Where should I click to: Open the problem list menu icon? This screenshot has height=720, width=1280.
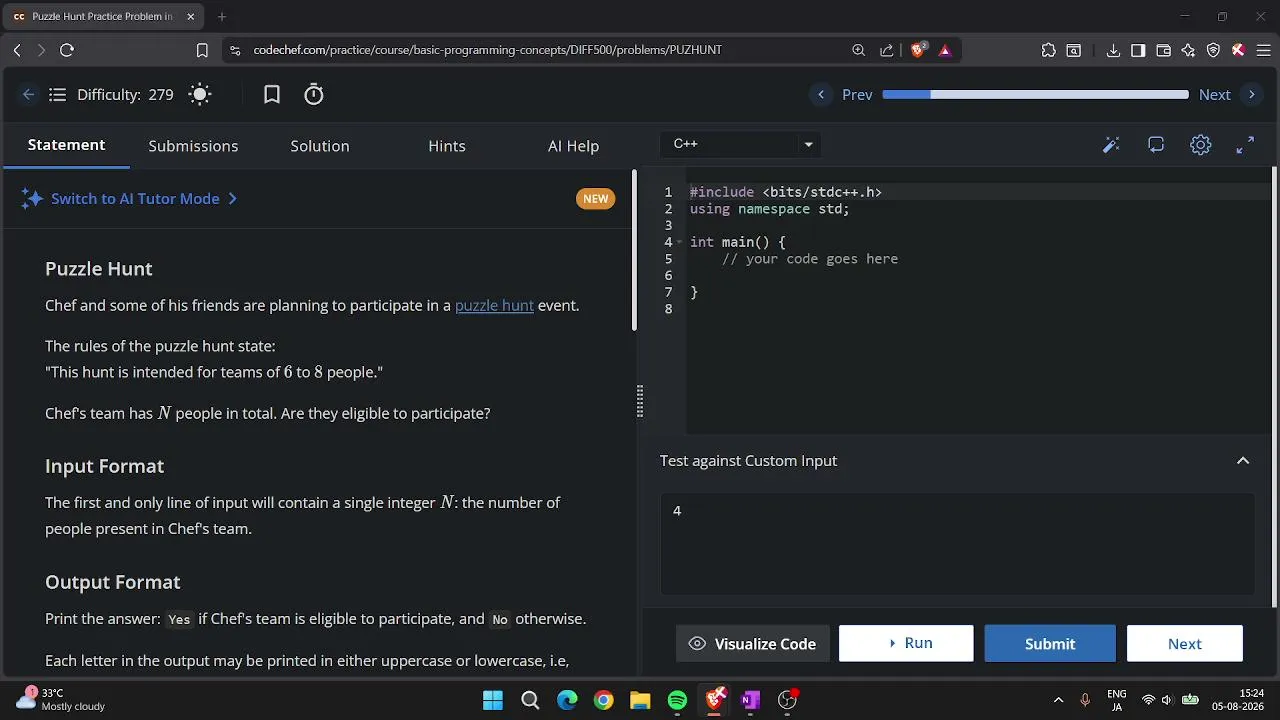tap(57, 95)
